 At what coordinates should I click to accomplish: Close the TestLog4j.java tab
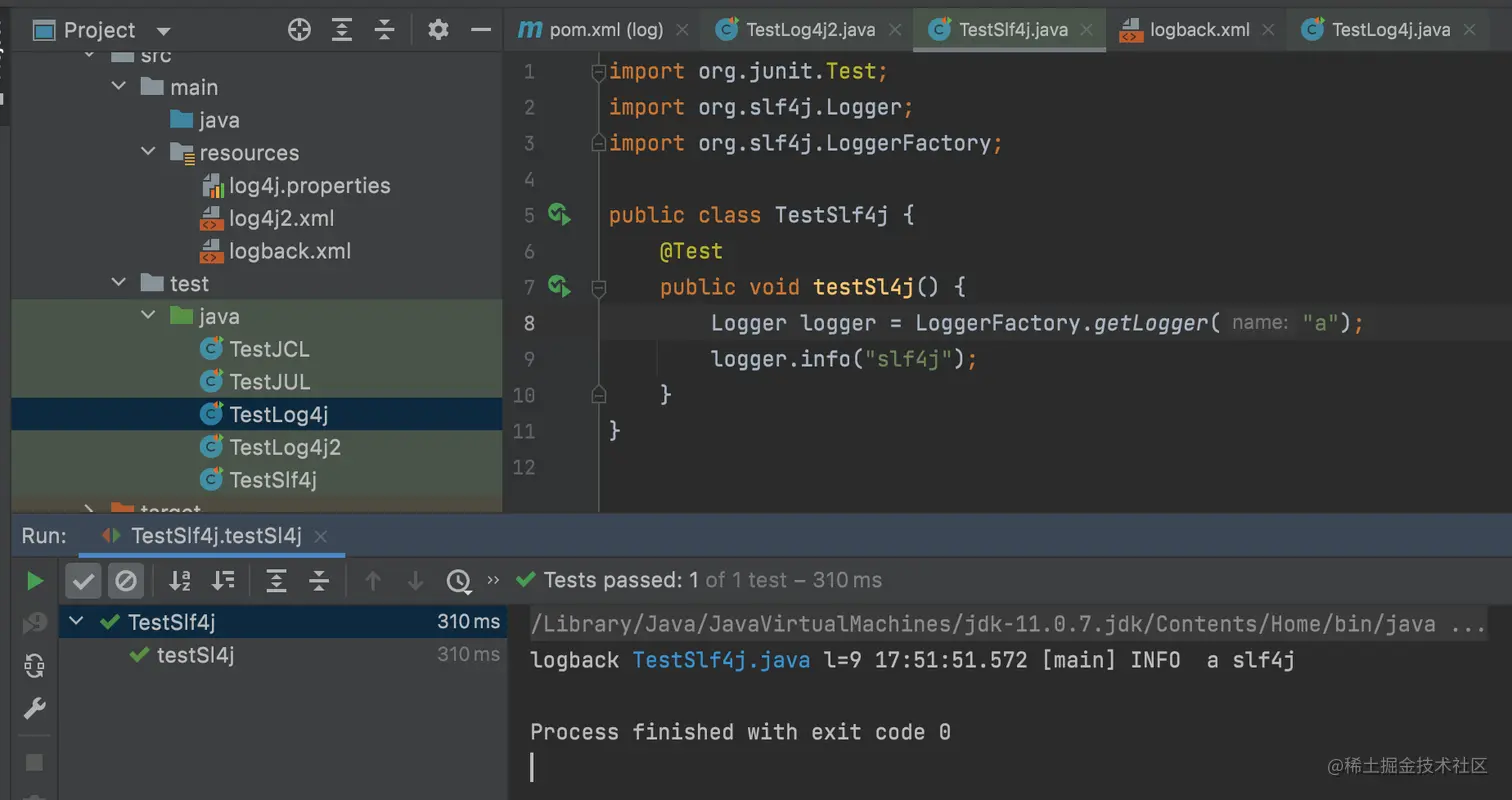click(1470, 30)
